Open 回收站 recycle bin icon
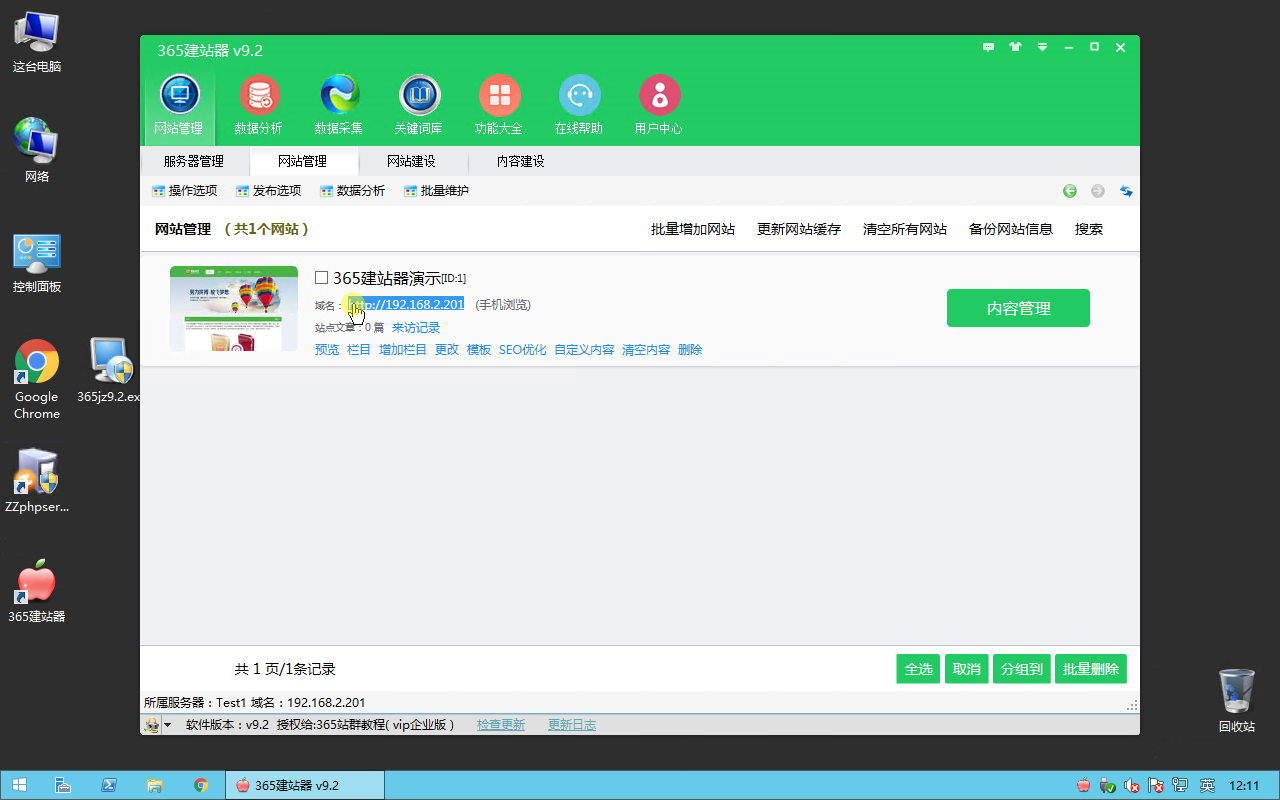1280x800 pixels. click(x=1237, y=701)
